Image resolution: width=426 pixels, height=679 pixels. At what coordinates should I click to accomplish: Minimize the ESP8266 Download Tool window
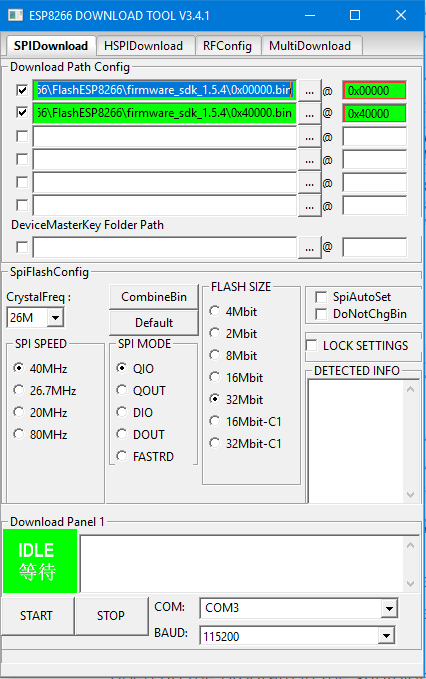coord(310,15)
